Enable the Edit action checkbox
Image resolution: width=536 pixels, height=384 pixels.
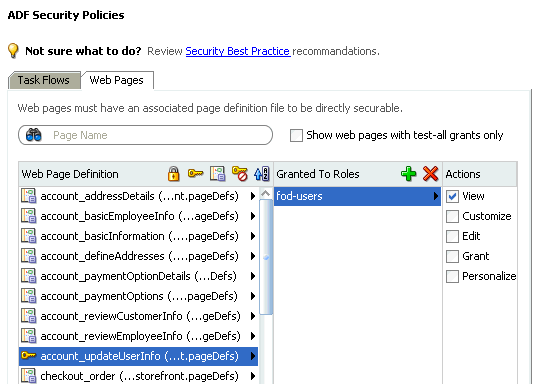pyautogui.click(x=452, y=236)
